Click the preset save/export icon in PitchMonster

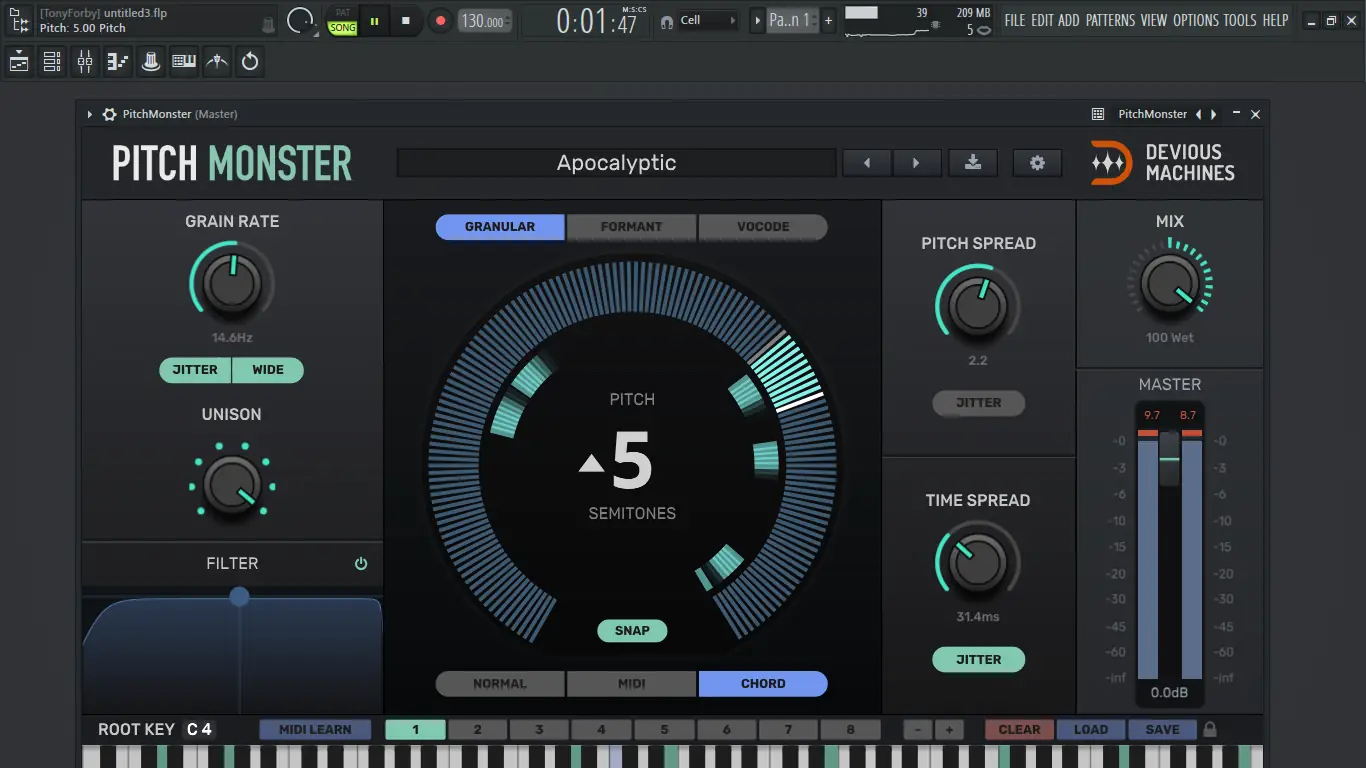(973, 162)
